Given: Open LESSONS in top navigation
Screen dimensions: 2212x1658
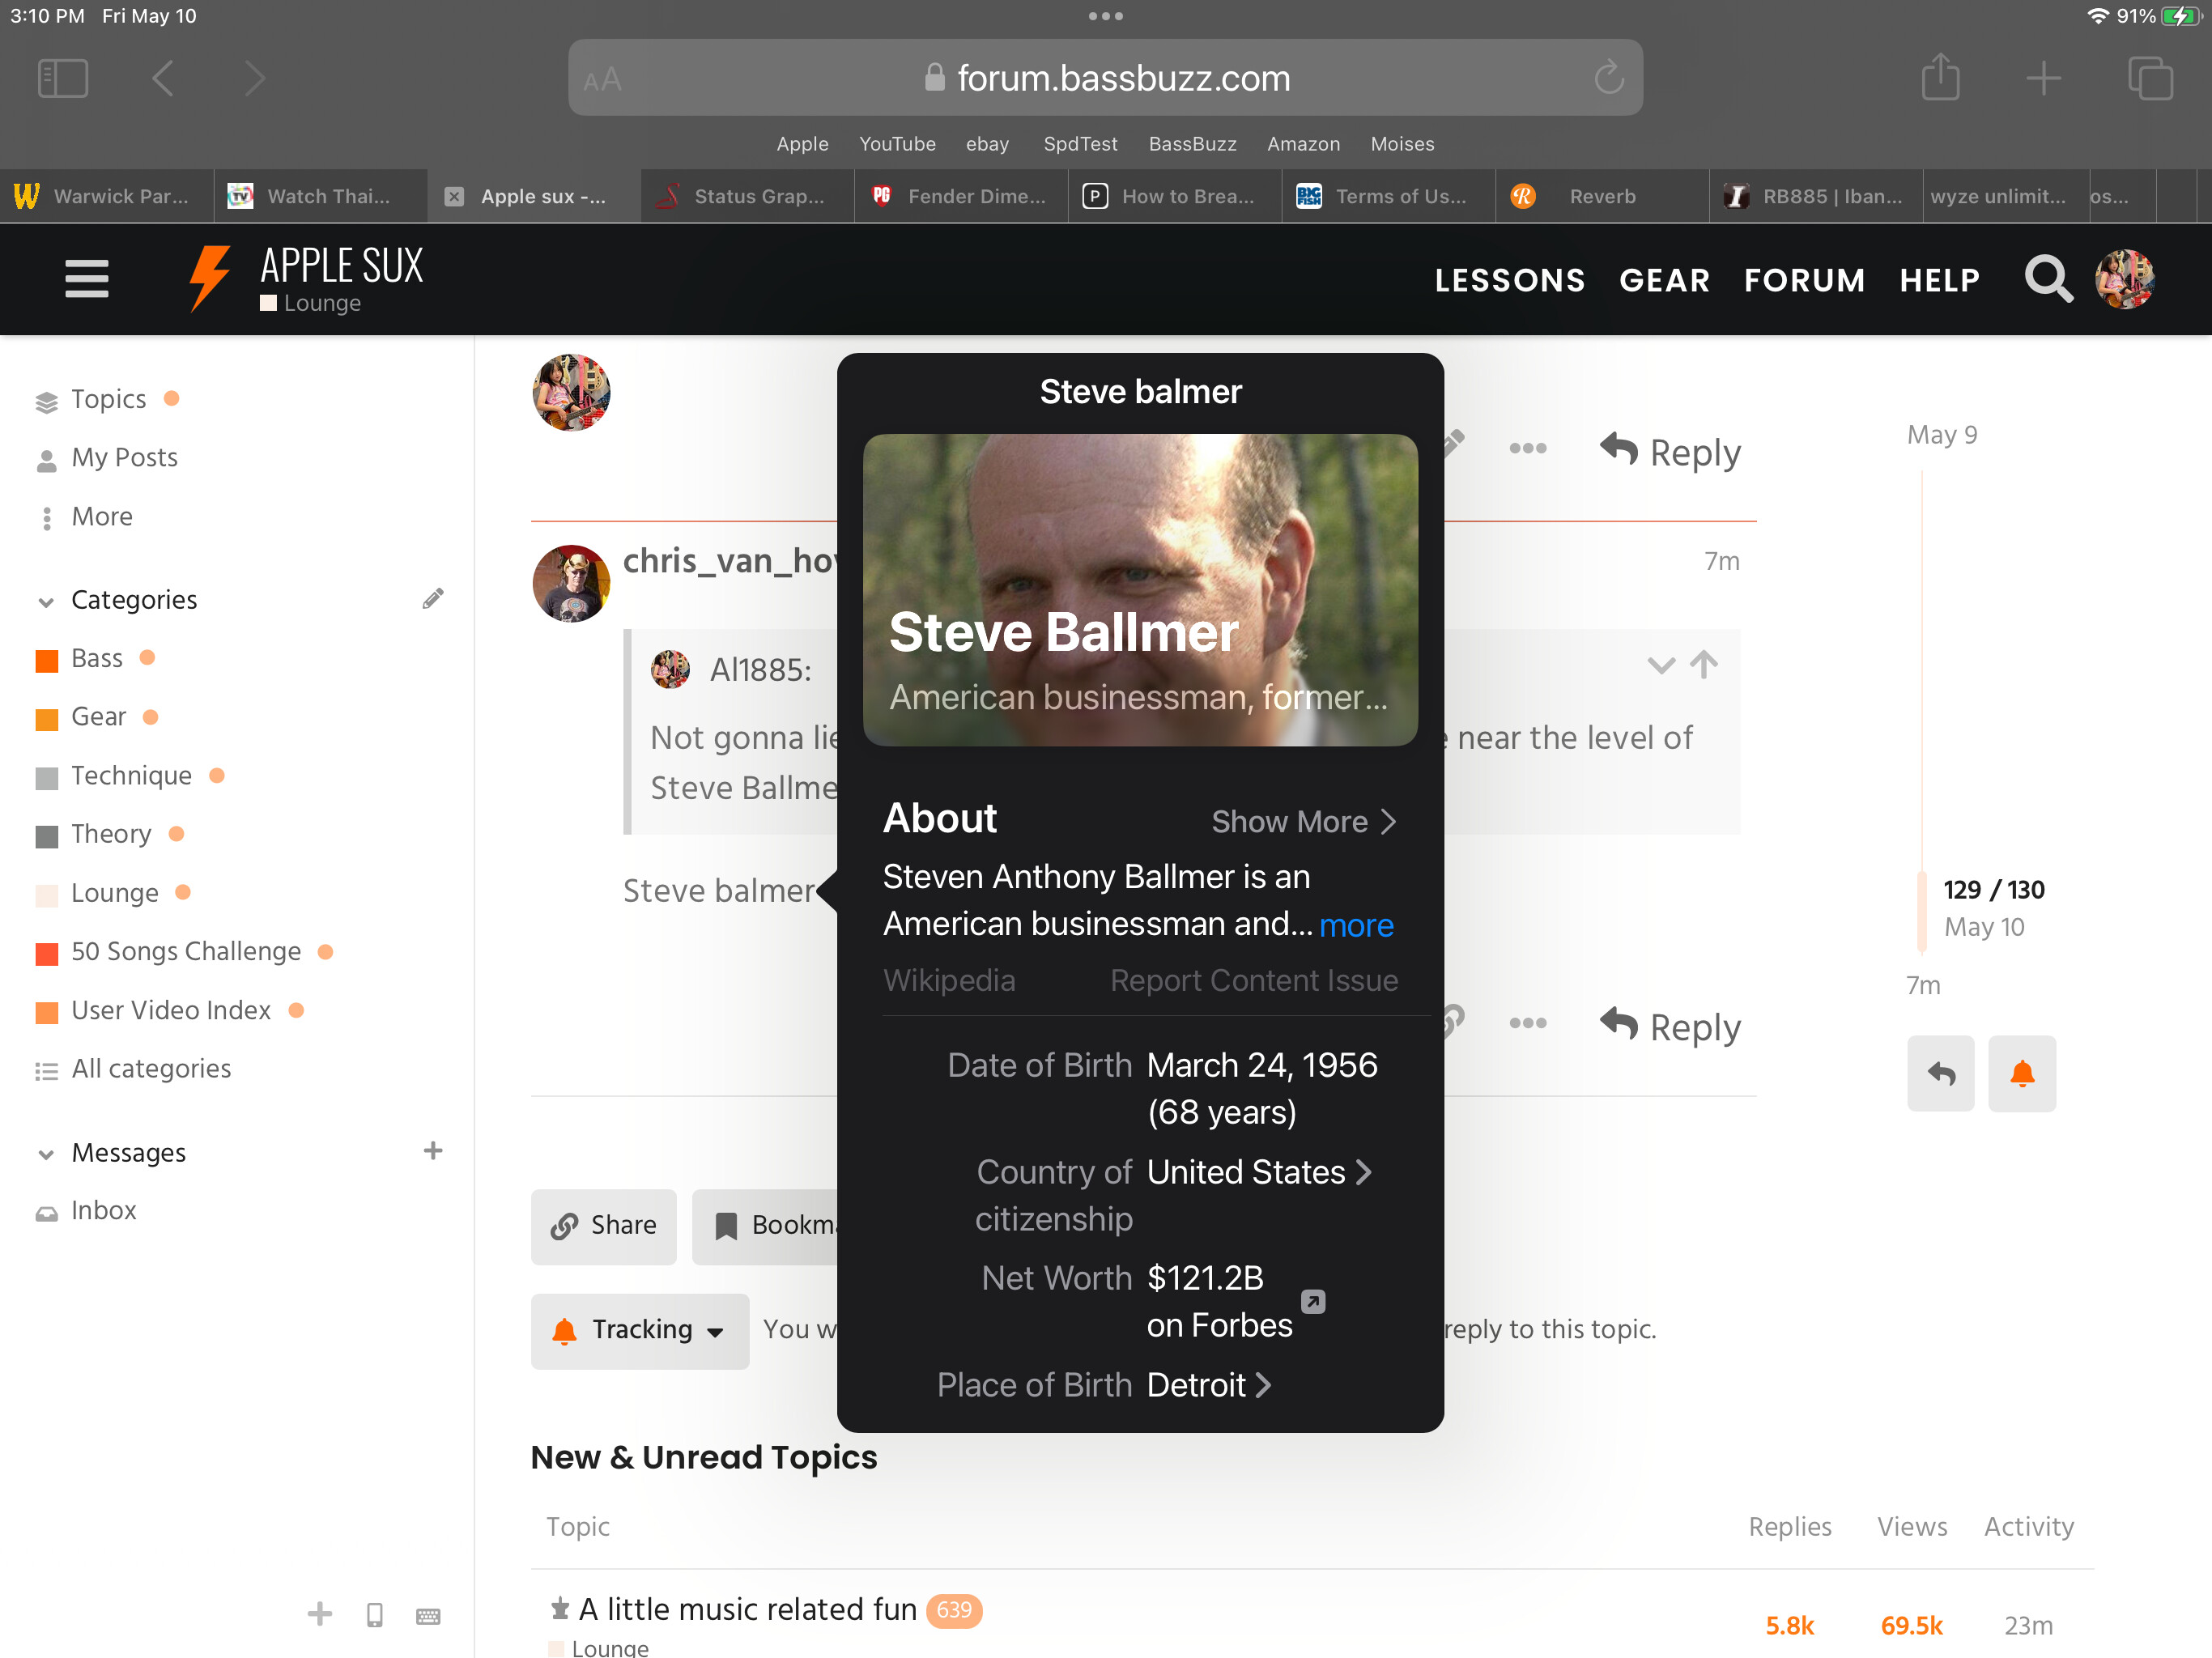Looking at the screenshot, I should pos(1509,280).
